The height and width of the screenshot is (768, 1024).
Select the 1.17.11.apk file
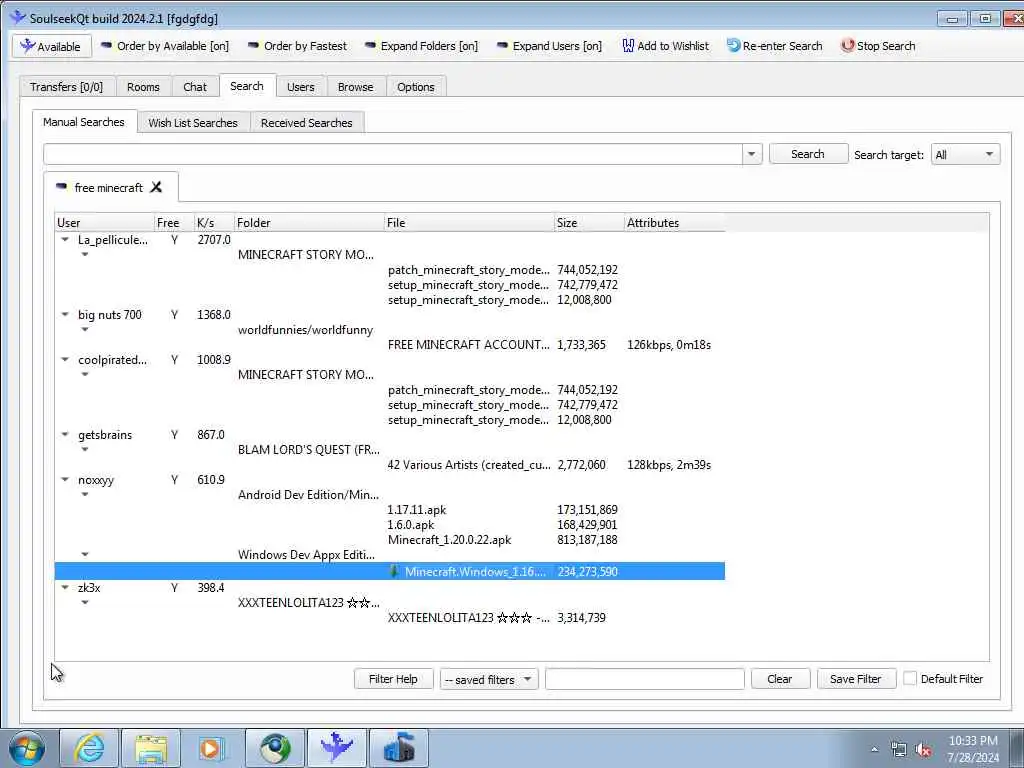point(417,510)
